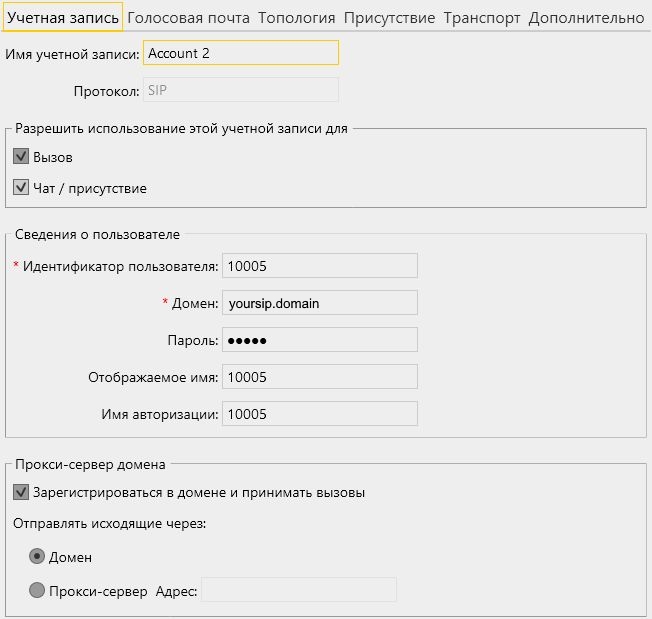
Task: Toggle the Чат / присутствие checkbox
Action: (x=21, y=187)
